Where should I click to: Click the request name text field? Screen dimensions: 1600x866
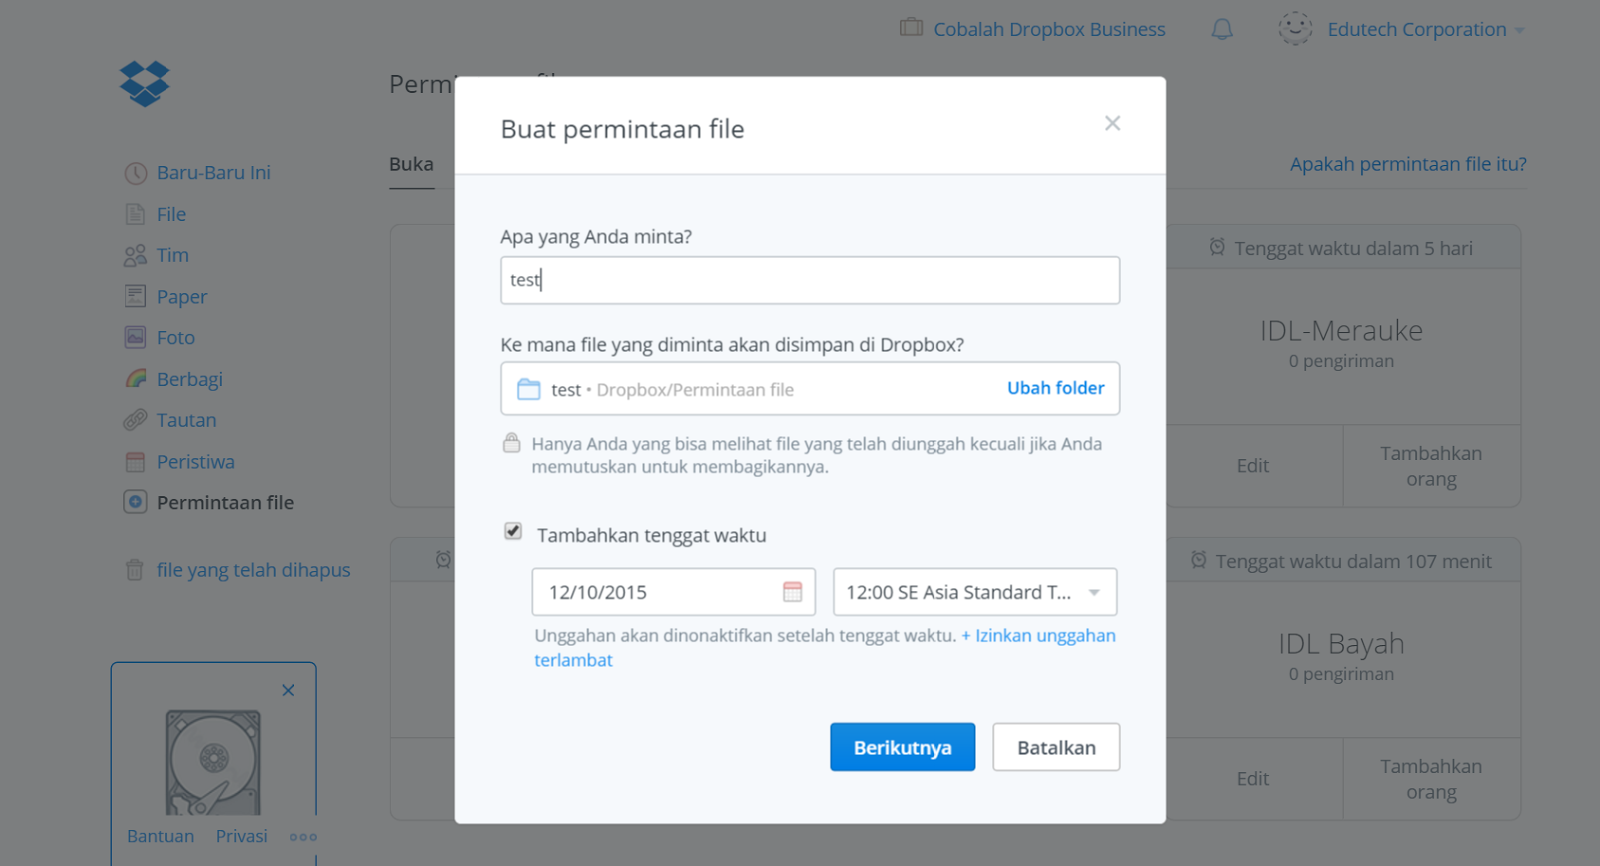[x=810, y=280]
